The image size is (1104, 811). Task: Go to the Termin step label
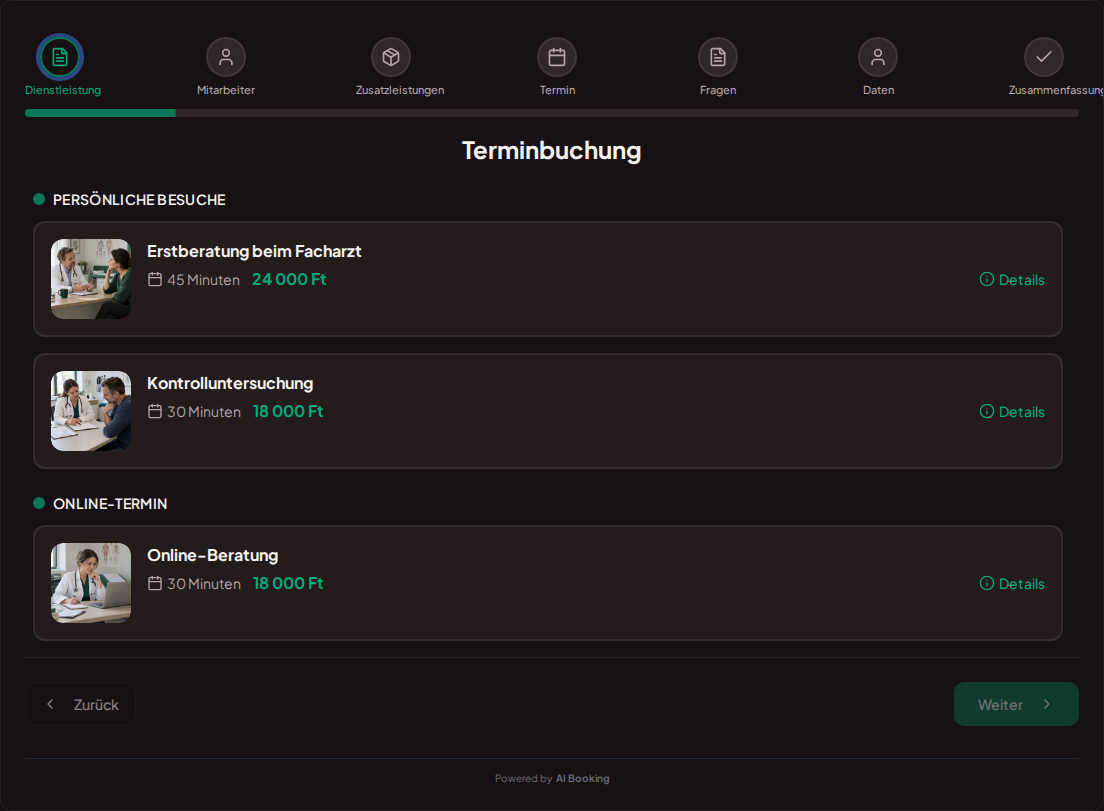tap(558, 90)
